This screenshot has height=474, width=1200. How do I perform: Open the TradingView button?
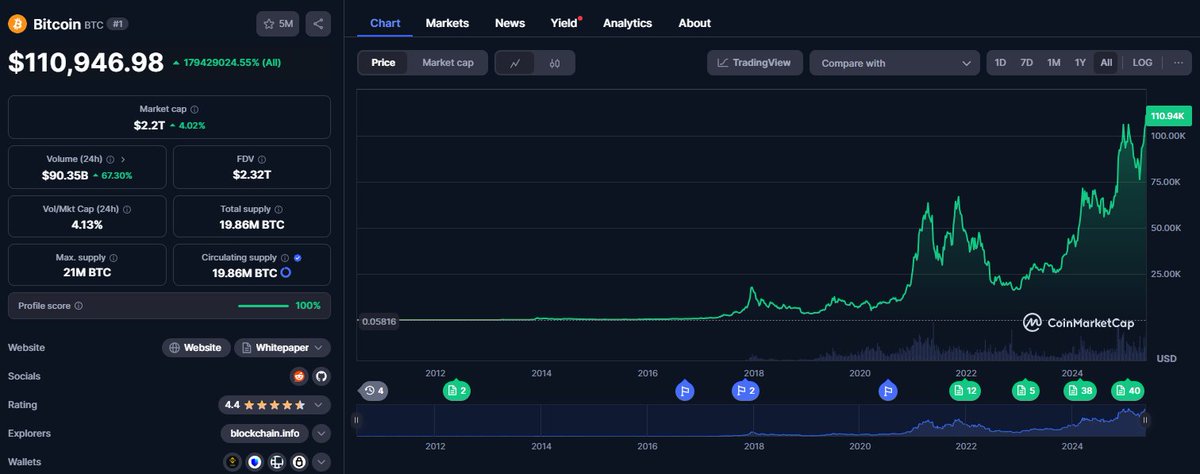pyautogui.click(x=755, y=63)
